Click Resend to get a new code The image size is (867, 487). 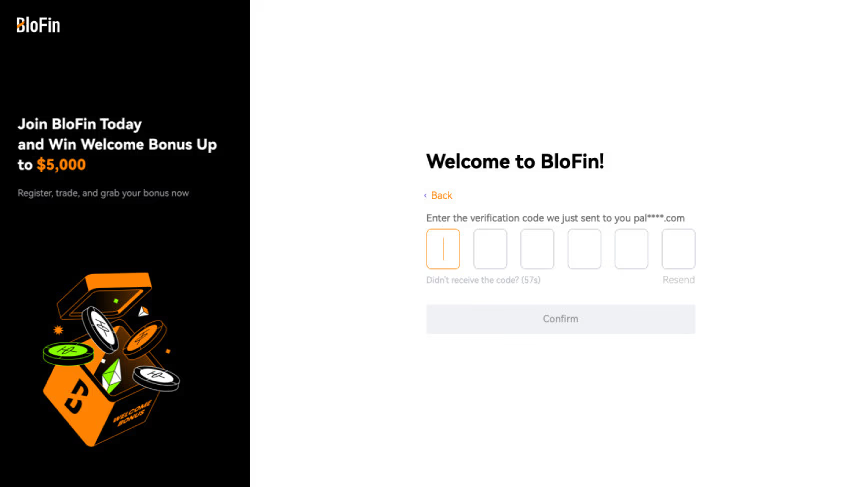point(678,280)
